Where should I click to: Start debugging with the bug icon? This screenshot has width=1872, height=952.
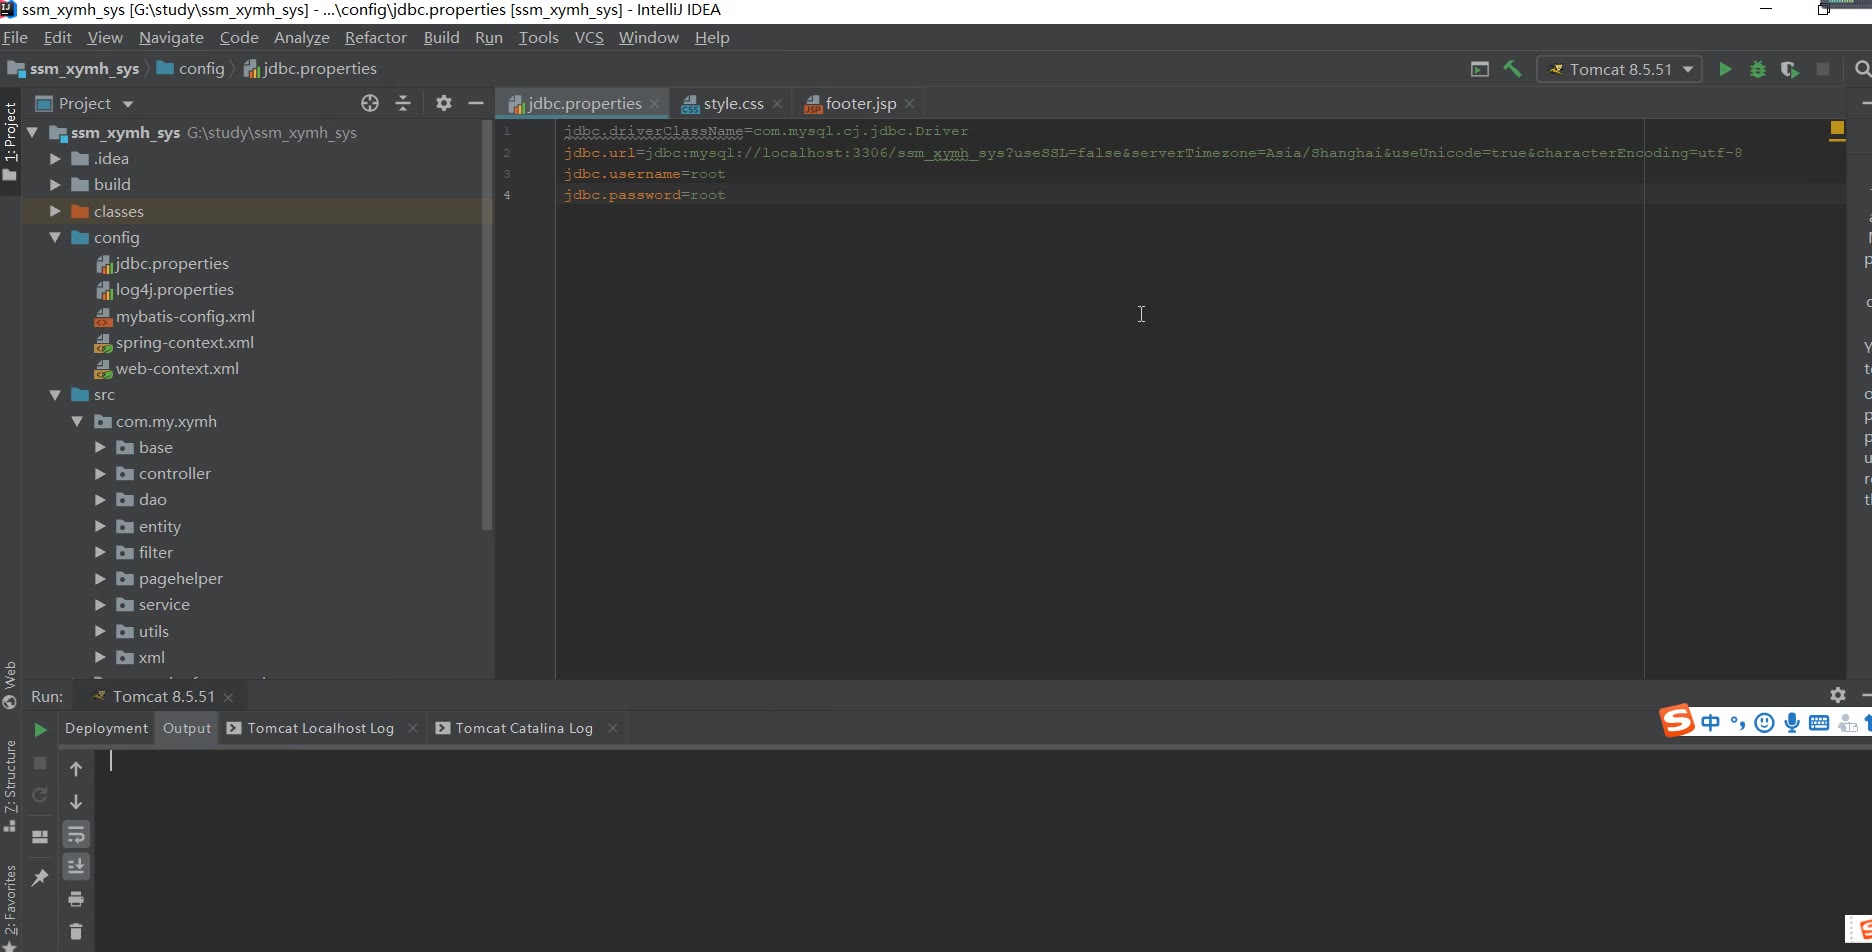pyautogui.click(x=1757, y=69)
